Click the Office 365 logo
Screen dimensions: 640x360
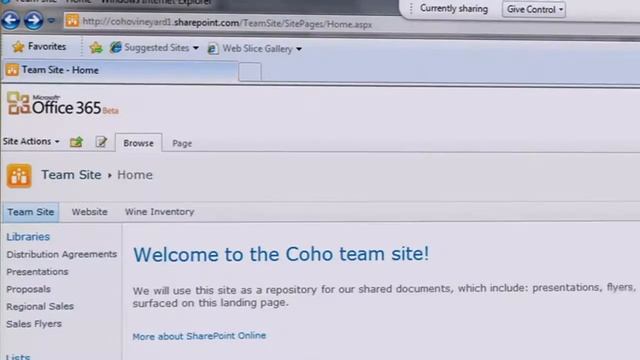(x=63, y=104)
